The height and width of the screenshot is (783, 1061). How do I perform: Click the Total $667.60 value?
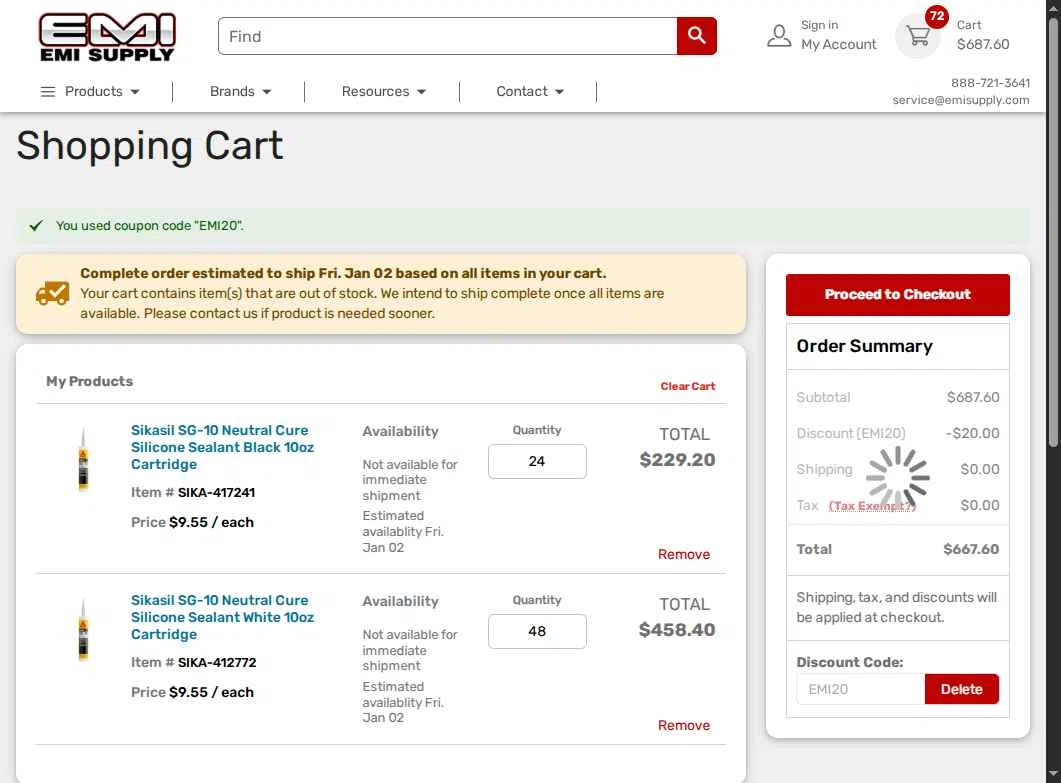point(971,550)
